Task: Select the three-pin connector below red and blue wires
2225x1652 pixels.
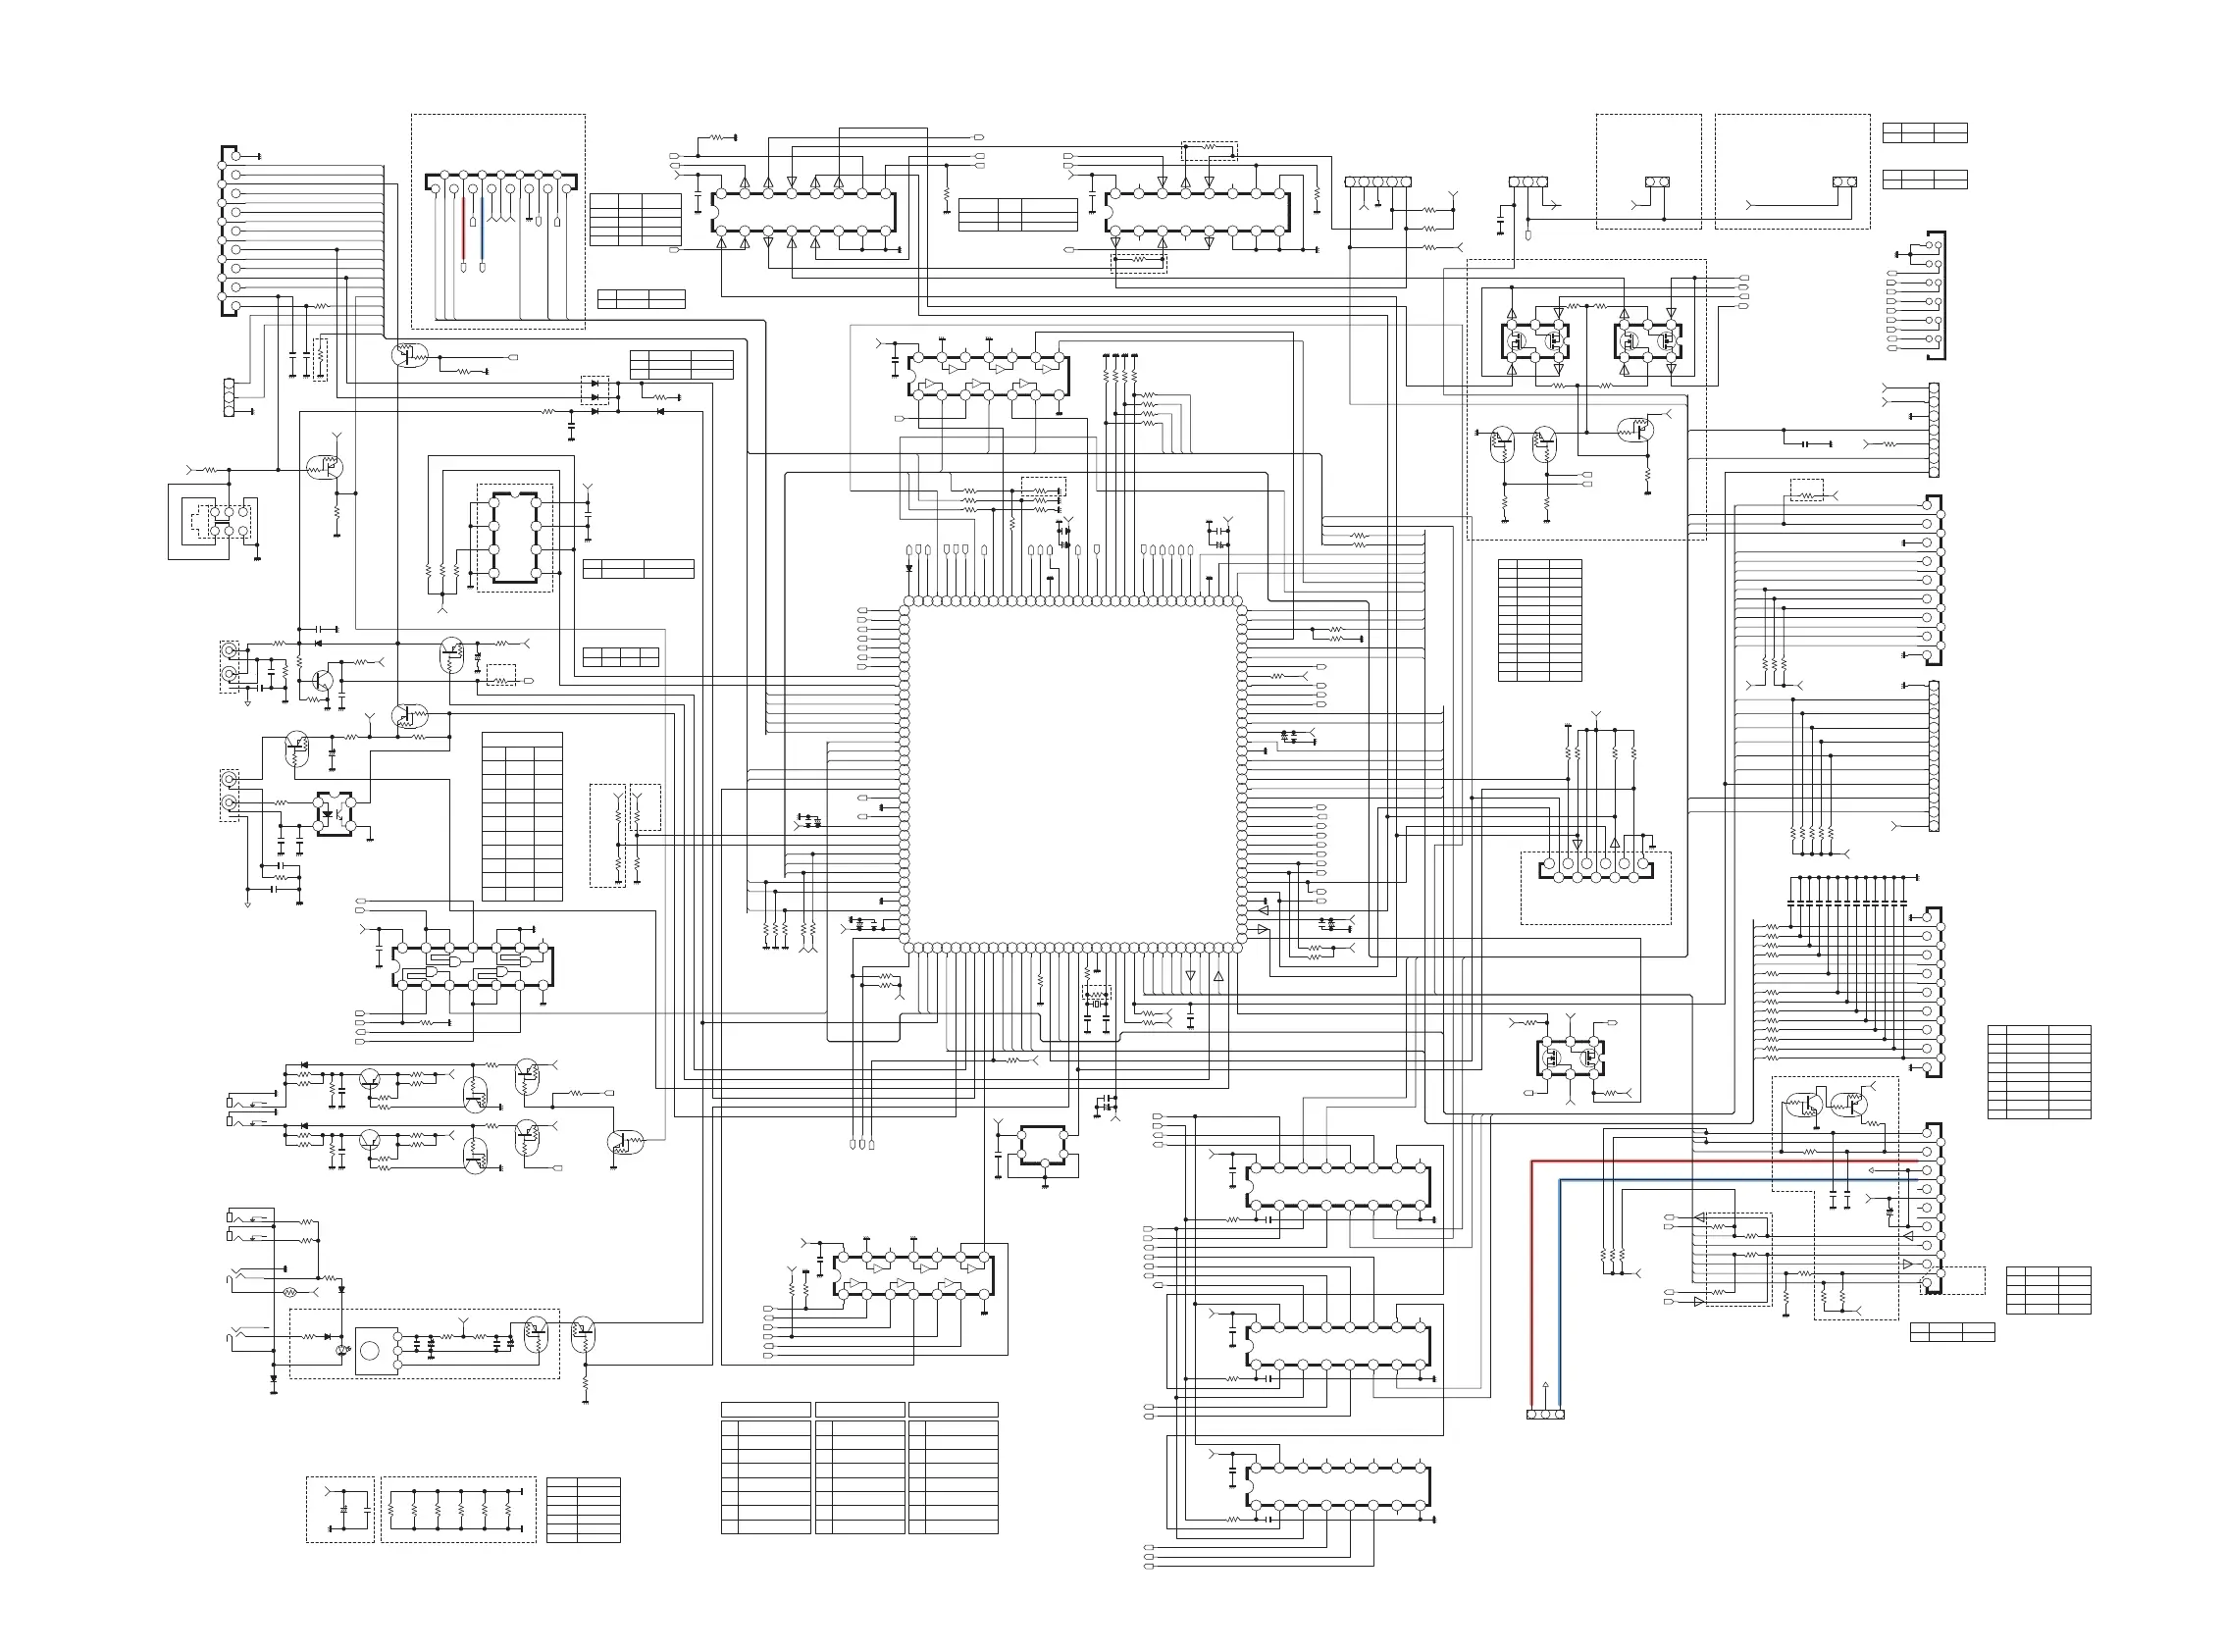Action: tap(1544, 1414)
